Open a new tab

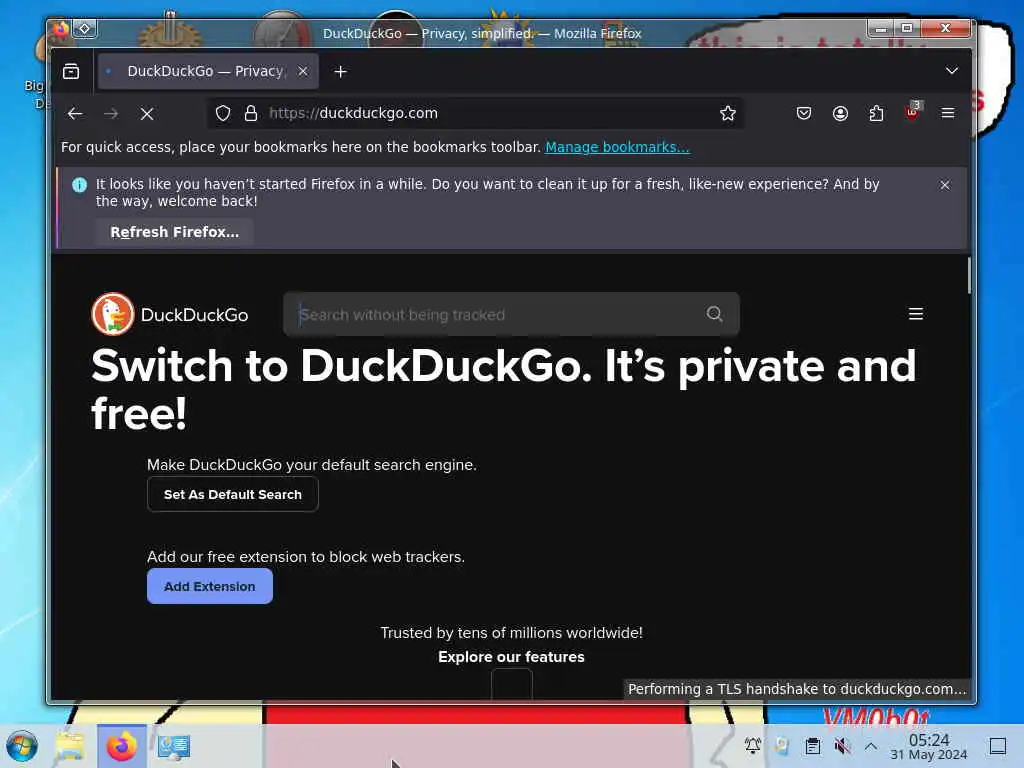pyautogui.click(x=340, y=71)
